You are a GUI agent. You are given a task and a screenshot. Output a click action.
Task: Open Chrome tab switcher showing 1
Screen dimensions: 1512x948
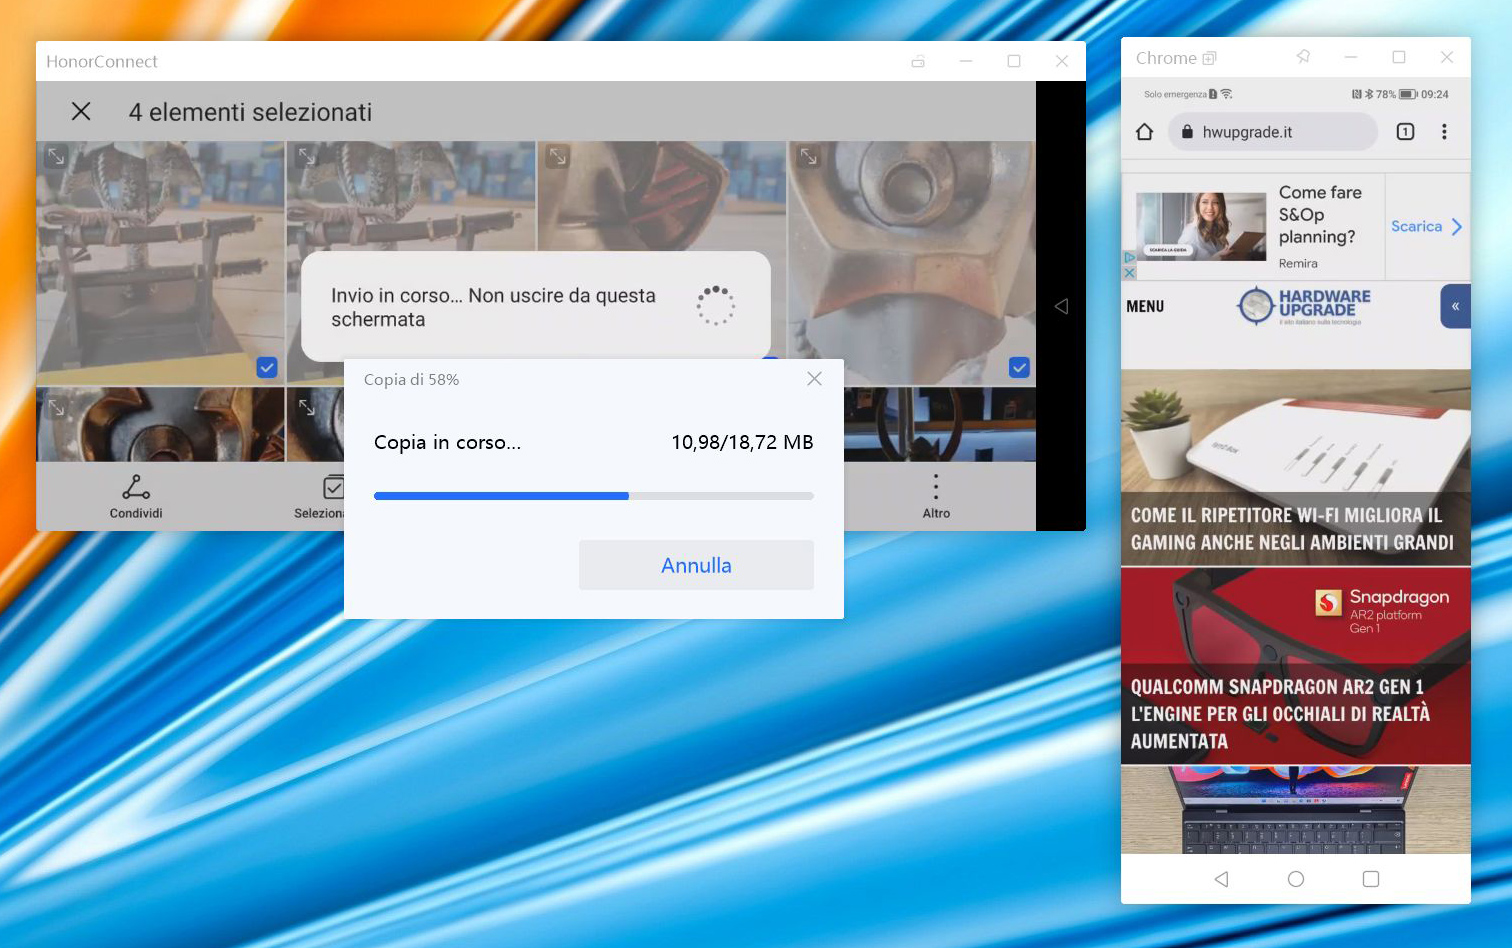(x=1405, y=131)
